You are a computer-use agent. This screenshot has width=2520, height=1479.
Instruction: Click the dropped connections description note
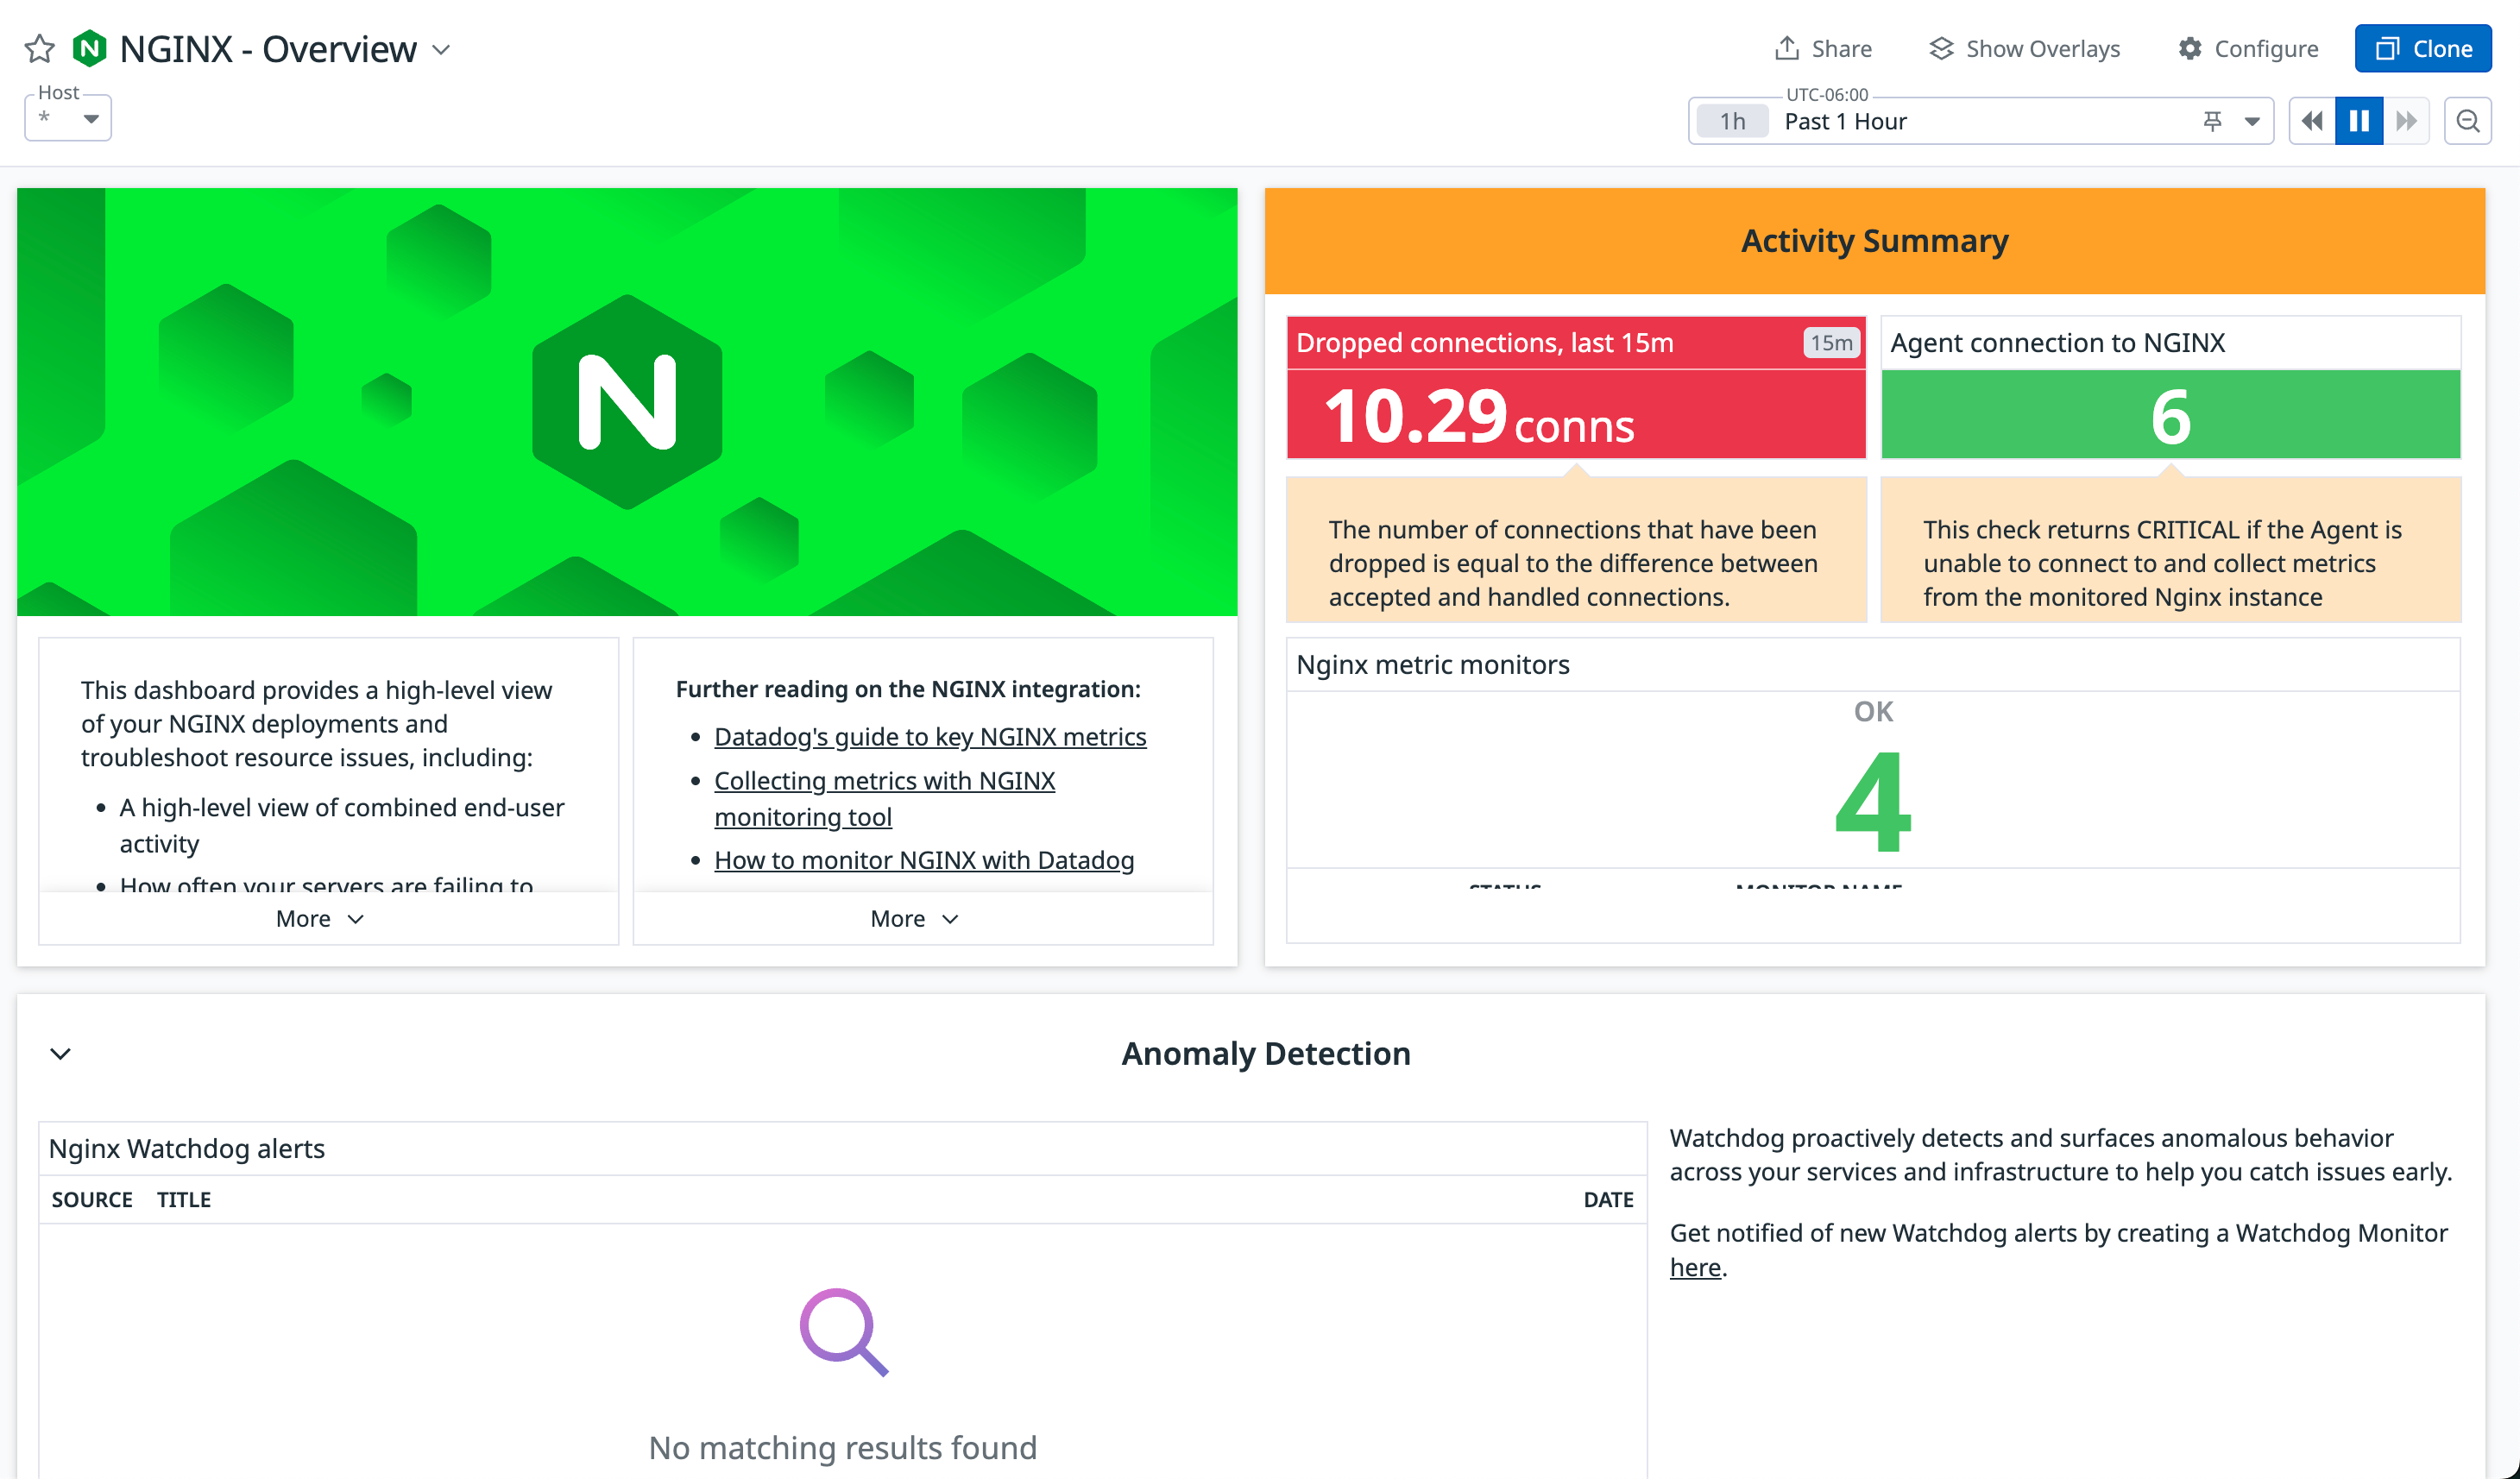(x=1576, y=550)
